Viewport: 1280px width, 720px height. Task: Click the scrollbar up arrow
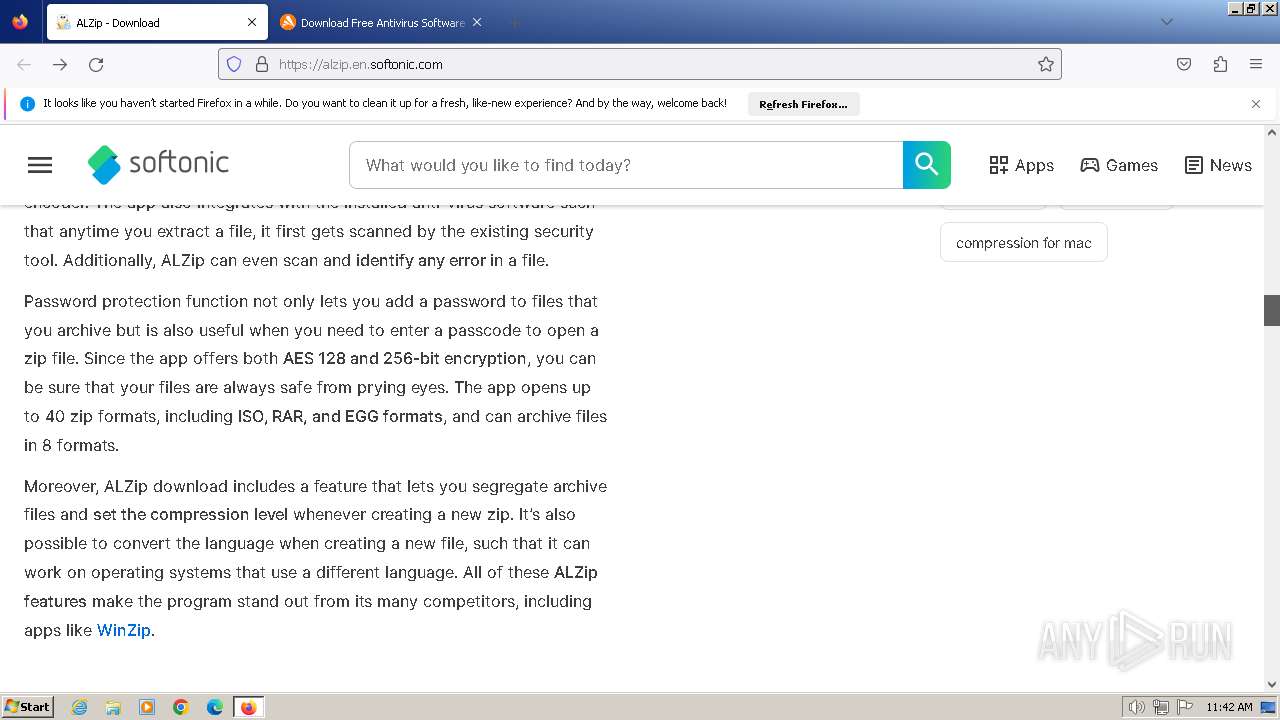point(1272,132)
